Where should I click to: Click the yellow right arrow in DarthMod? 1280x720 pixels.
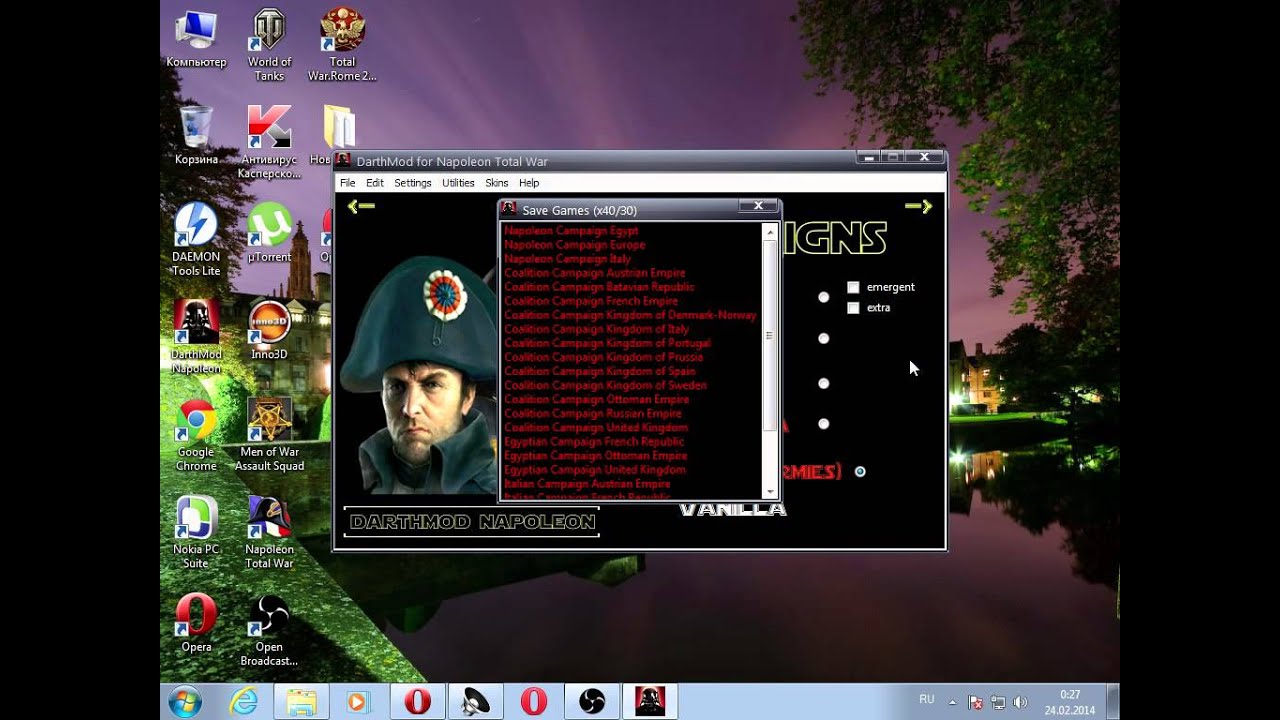point(918,206)
